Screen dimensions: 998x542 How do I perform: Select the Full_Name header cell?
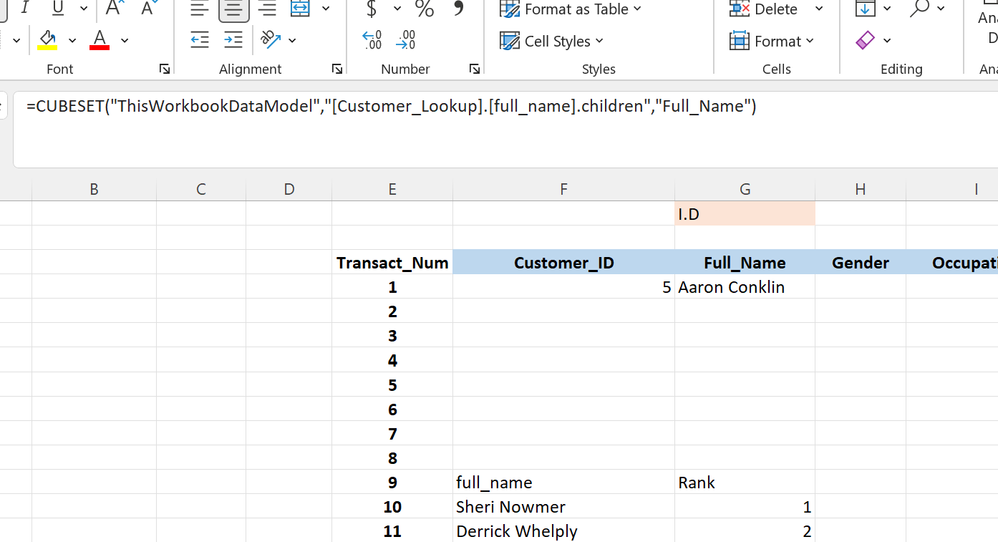point(745,263)
